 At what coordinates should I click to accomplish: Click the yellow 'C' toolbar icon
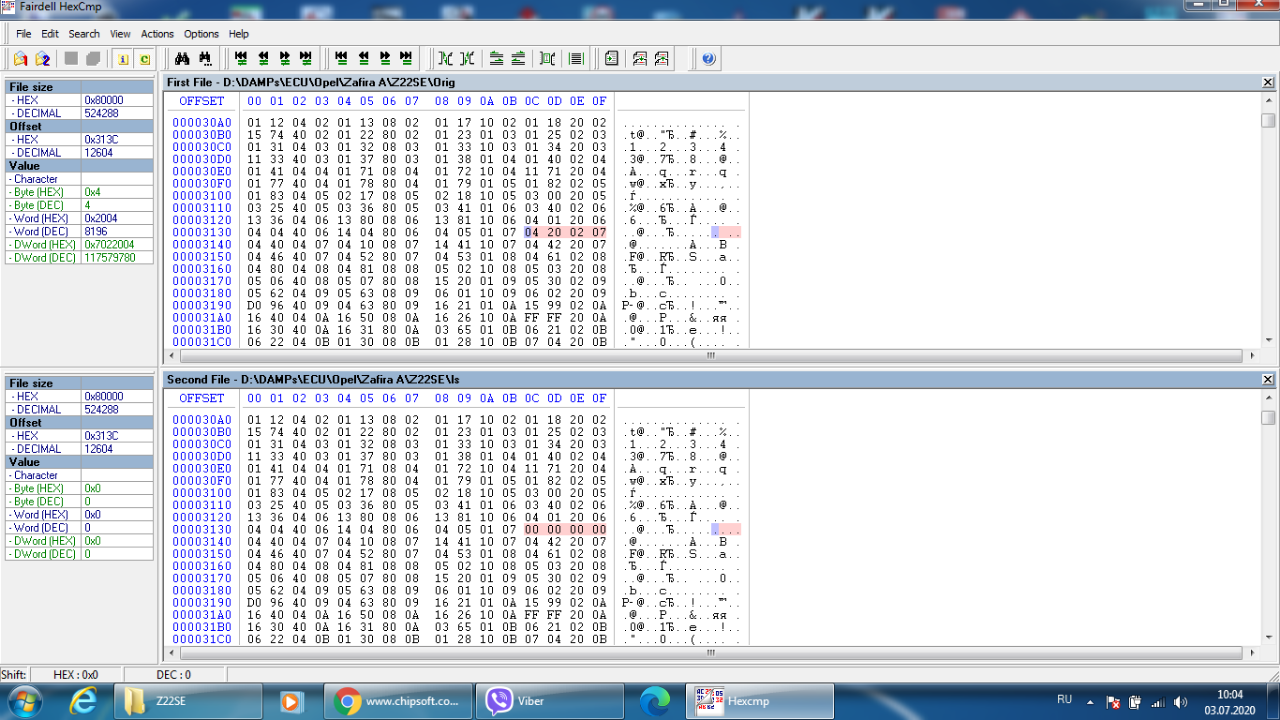(x=145, y=59)
